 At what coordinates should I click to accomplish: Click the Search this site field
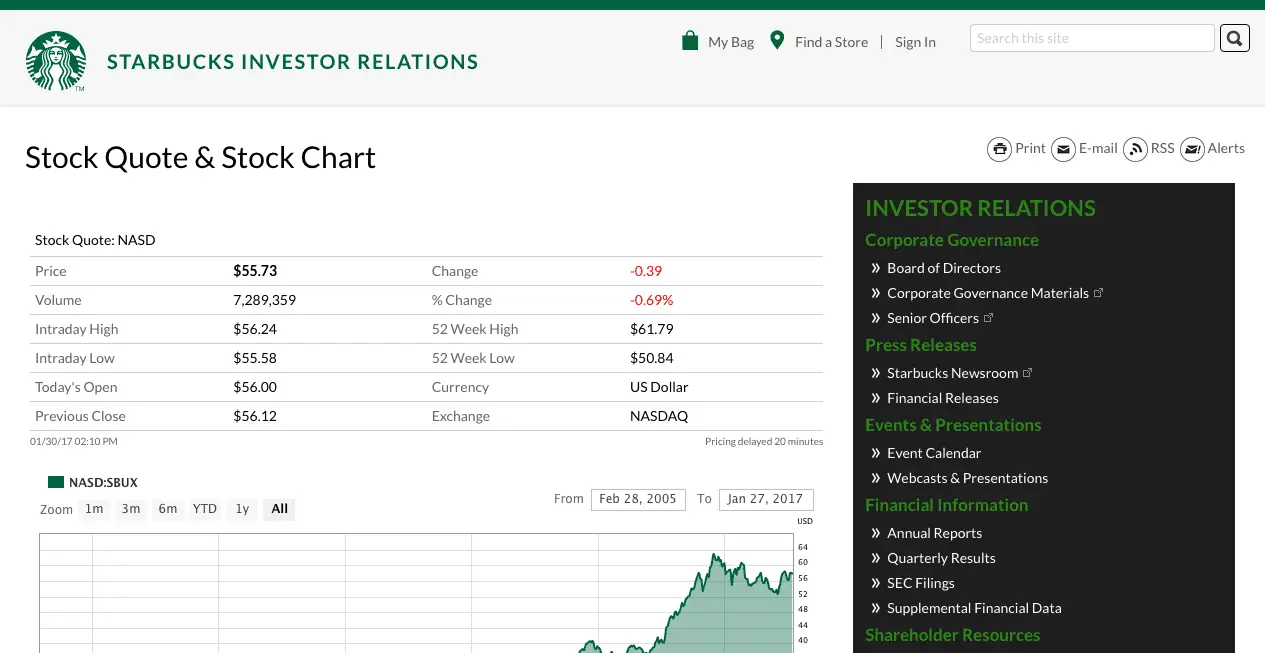click(x=1092, y=38)
